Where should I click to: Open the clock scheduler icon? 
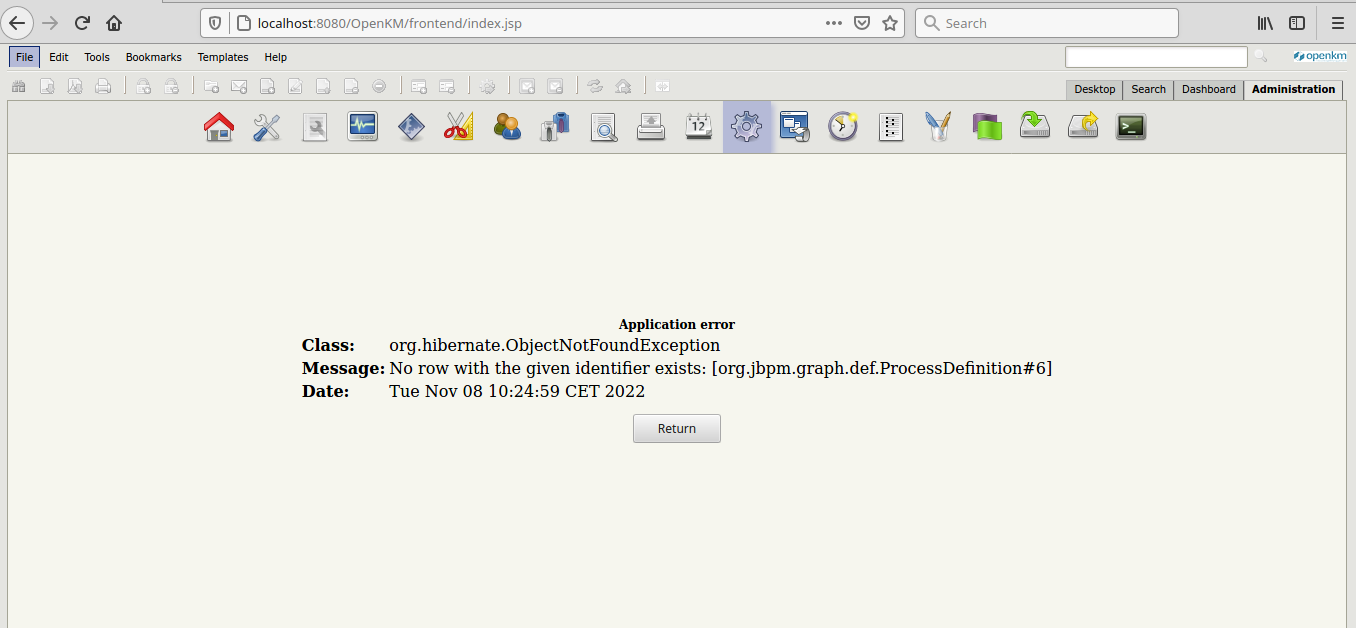pyautogui.click(x=843, y=127)
